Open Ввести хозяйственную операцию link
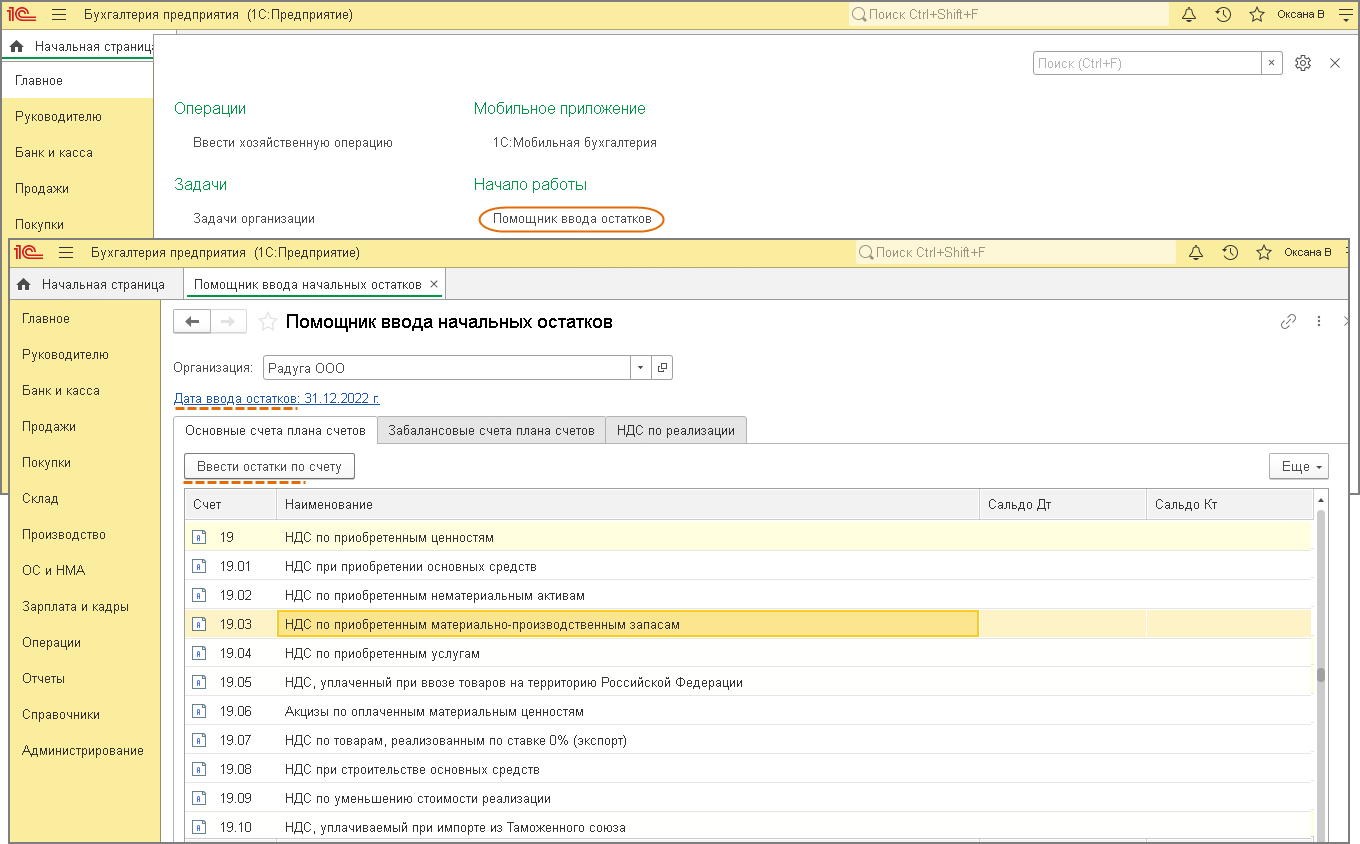 pyautogui.click(x=293, y=143)
